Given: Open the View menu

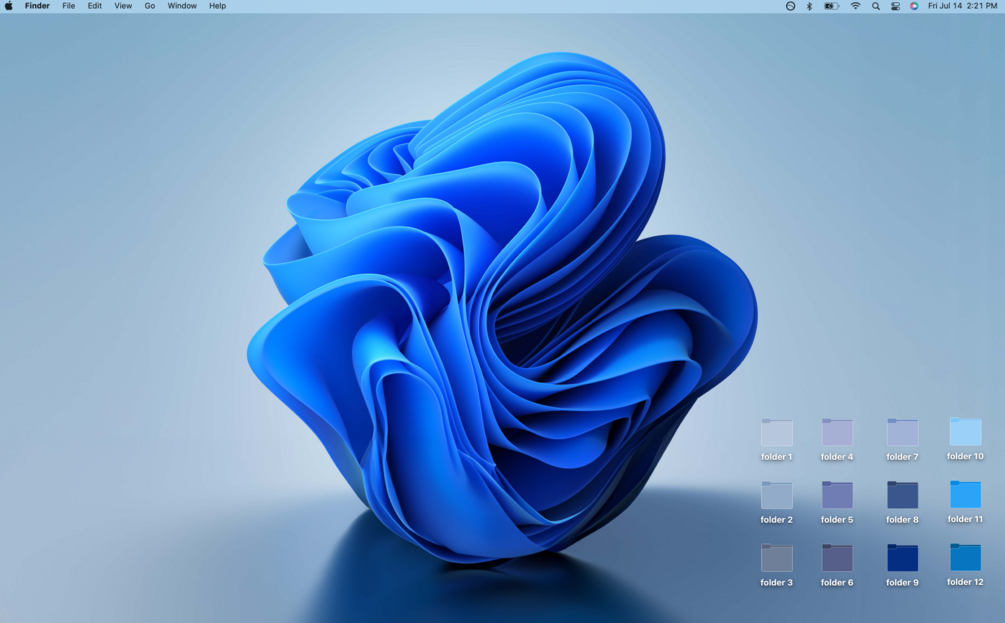Looking at the screenshot, I should click(123, 6).
